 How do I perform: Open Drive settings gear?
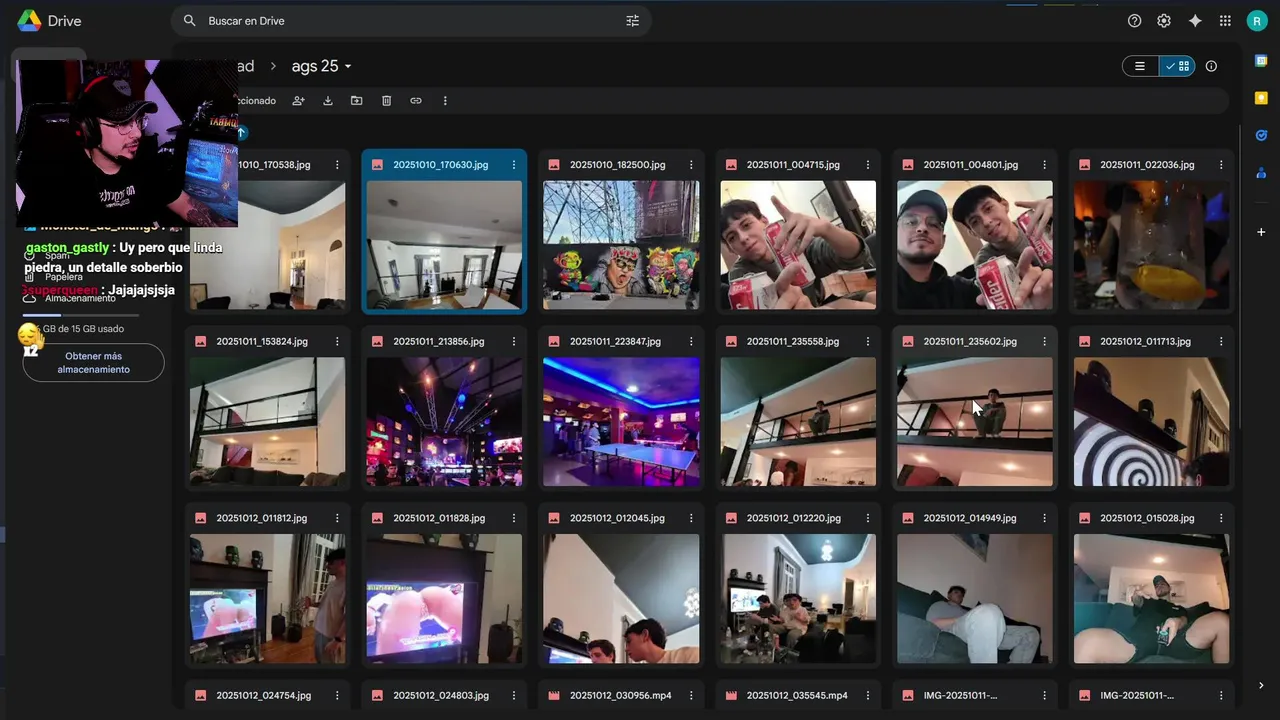click(1164, 21)
